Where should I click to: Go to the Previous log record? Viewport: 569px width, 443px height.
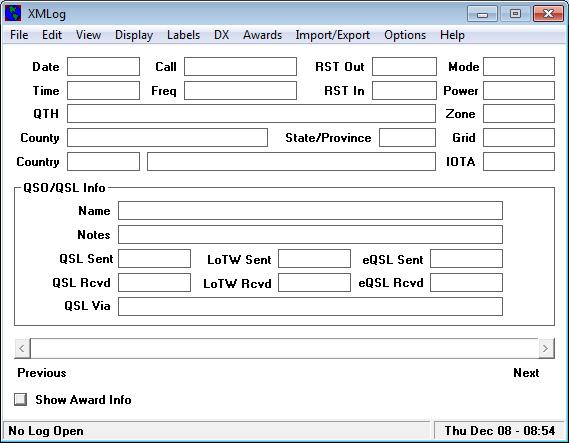coord(42,373)
